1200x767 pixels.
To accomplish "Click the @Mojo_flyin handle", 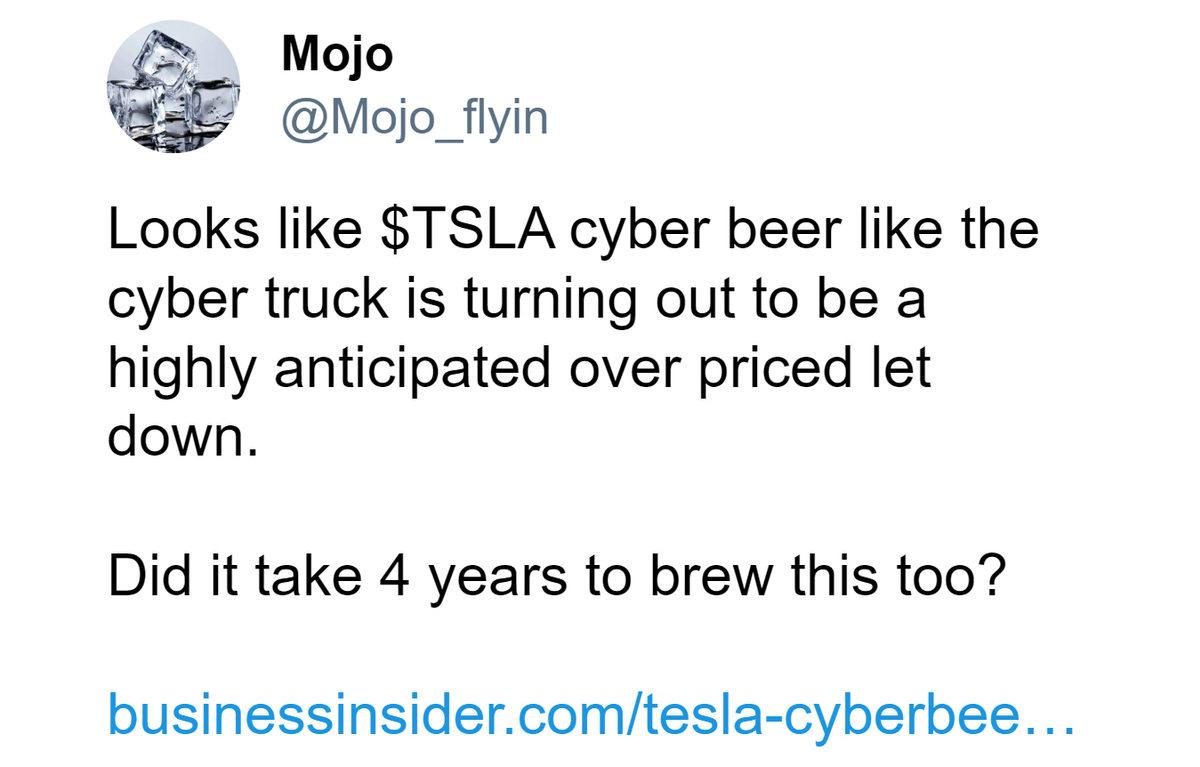I will 414,119.
